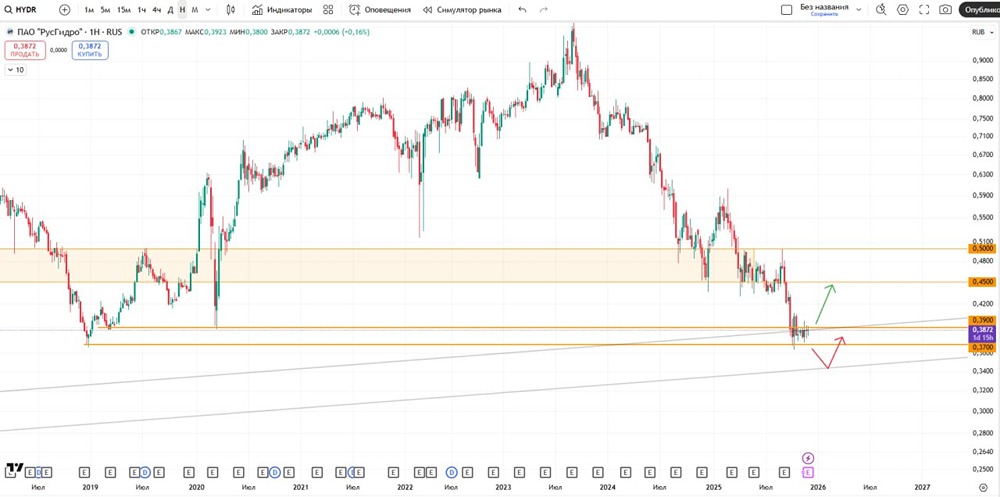Switch to the 15м timeframe
Image resolution: width=1000 pixels, height=497 pixels.
pos(124,10)
